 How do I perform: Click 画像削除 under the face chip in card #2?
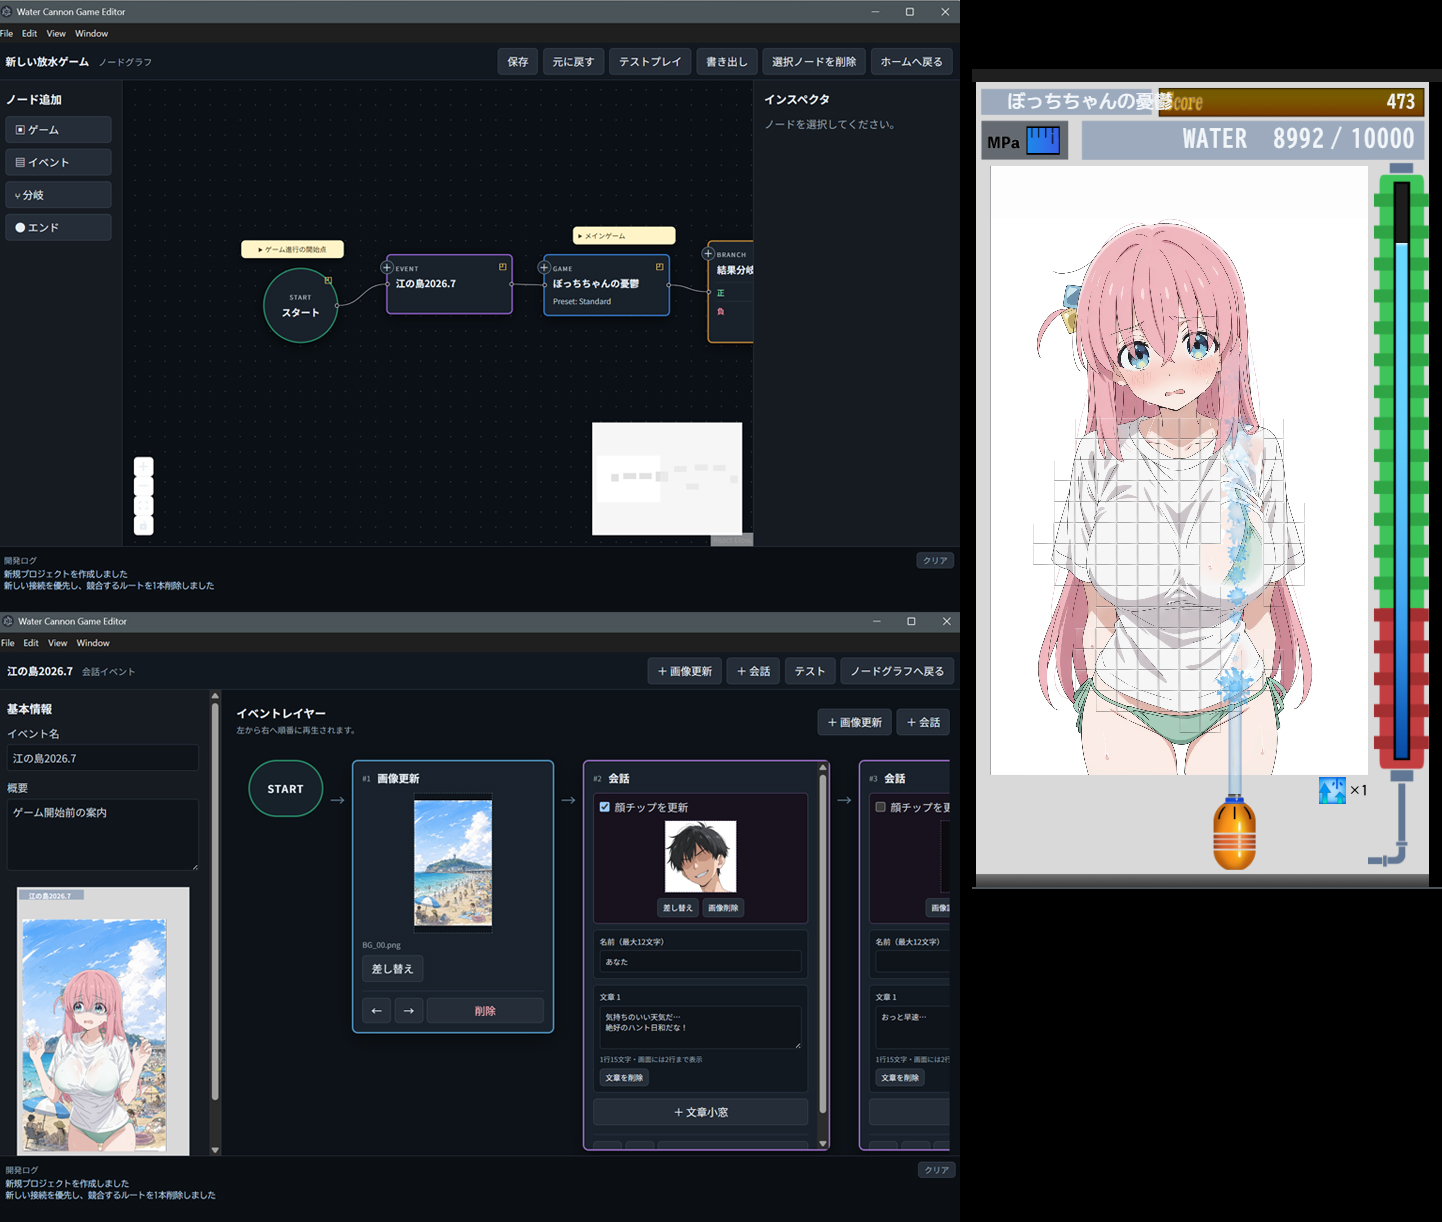723,908
